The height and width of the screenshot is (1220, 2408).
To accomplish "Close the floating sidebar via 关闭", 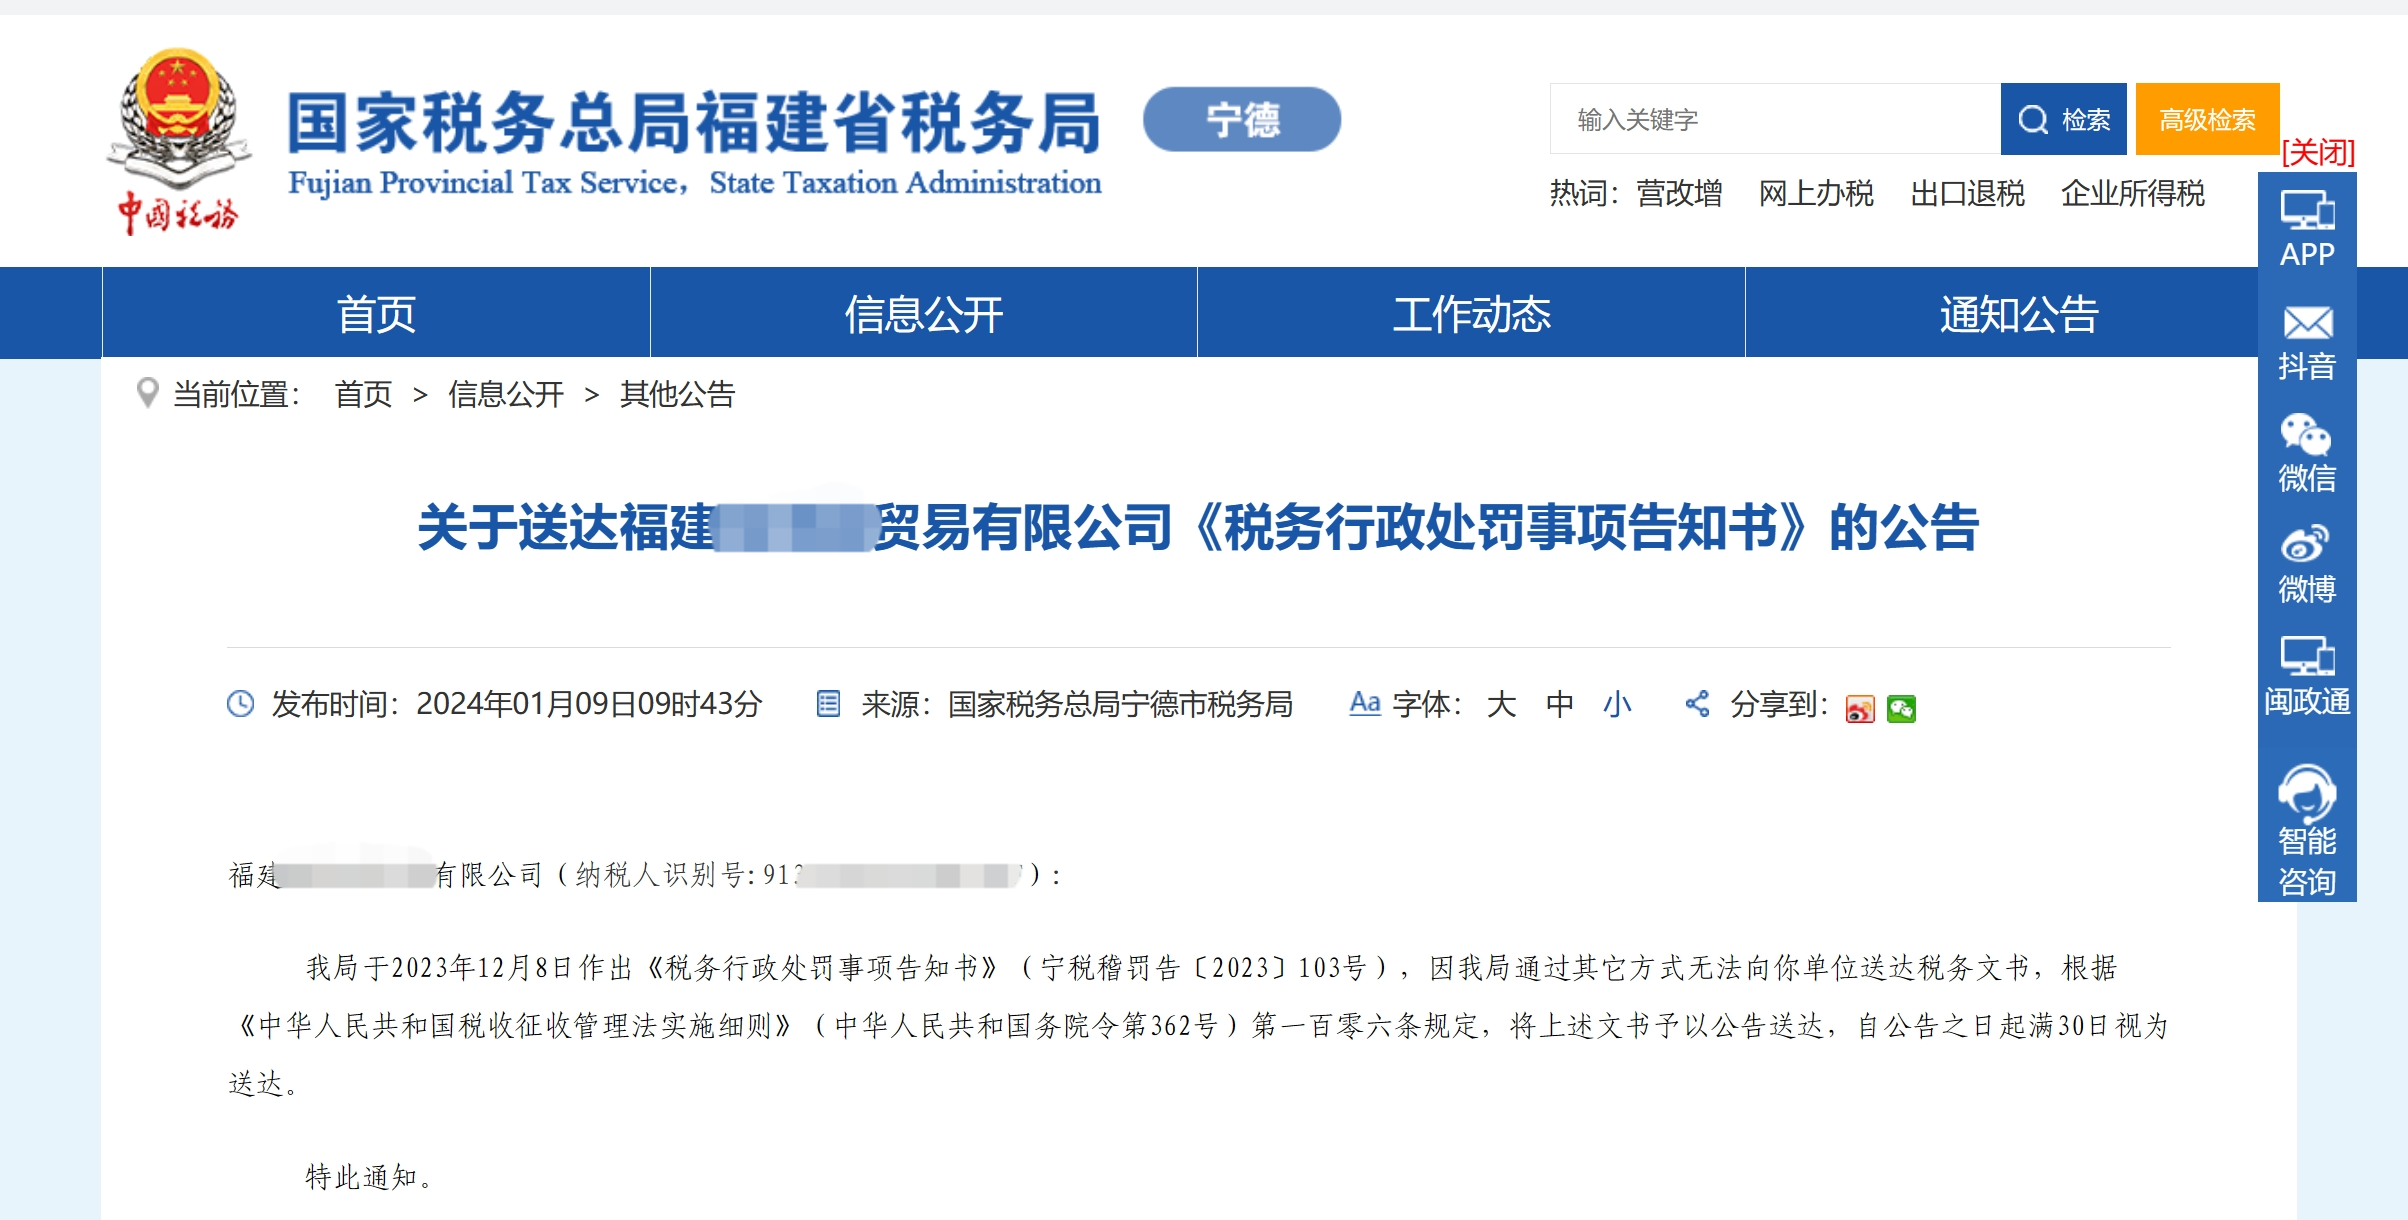I will pyautogui.click(x=2318, y=152).
